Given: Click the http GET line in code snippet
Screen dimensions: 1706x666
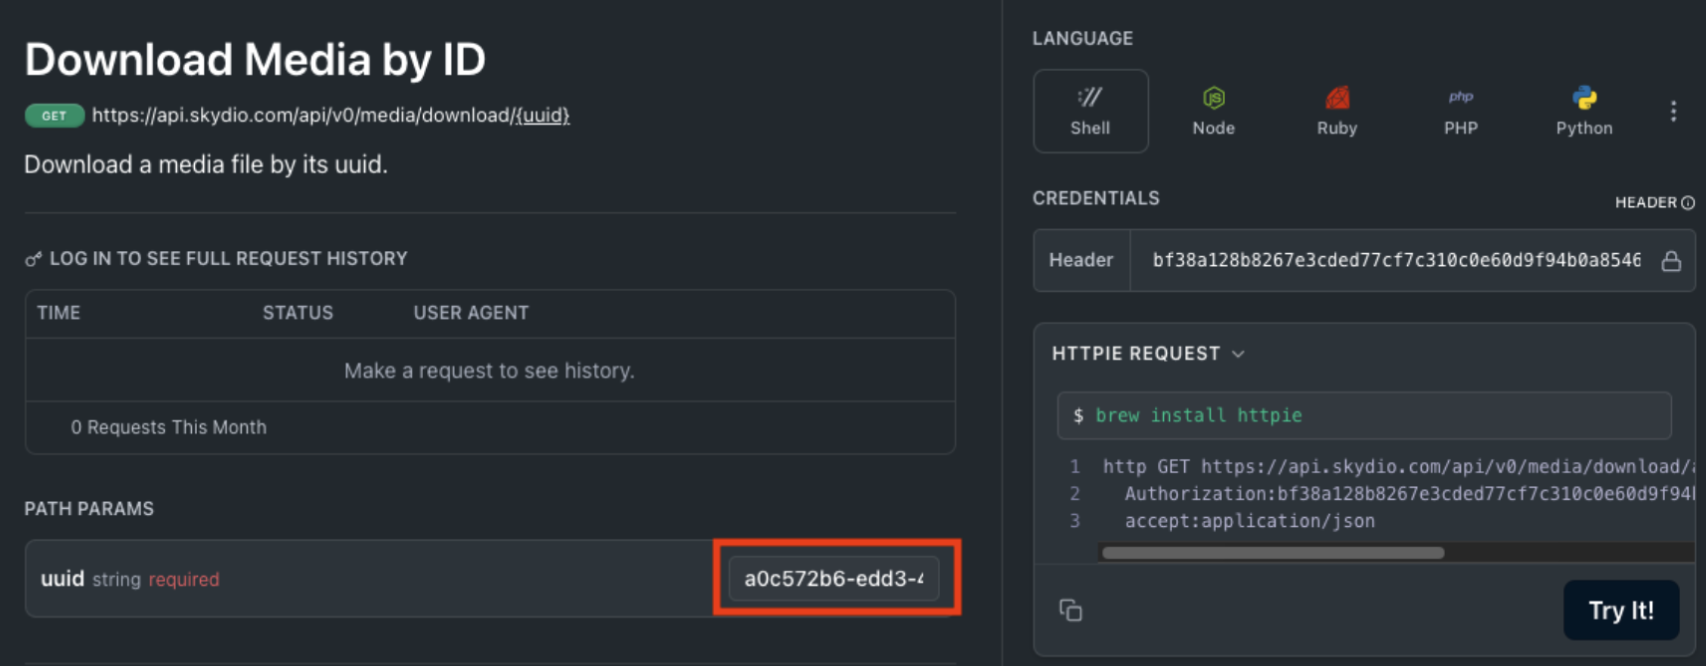Looking at the screenshot, I should [x=1398, y=466].
